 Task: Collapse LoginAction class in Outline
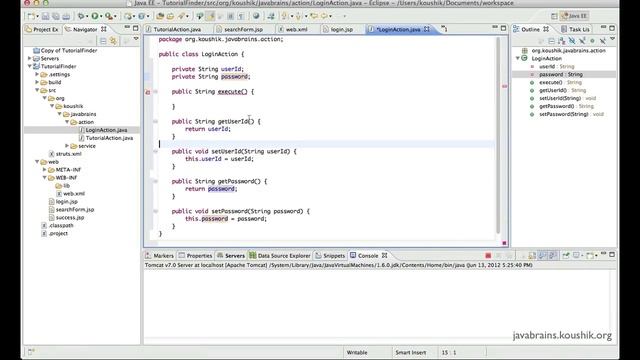518,58
